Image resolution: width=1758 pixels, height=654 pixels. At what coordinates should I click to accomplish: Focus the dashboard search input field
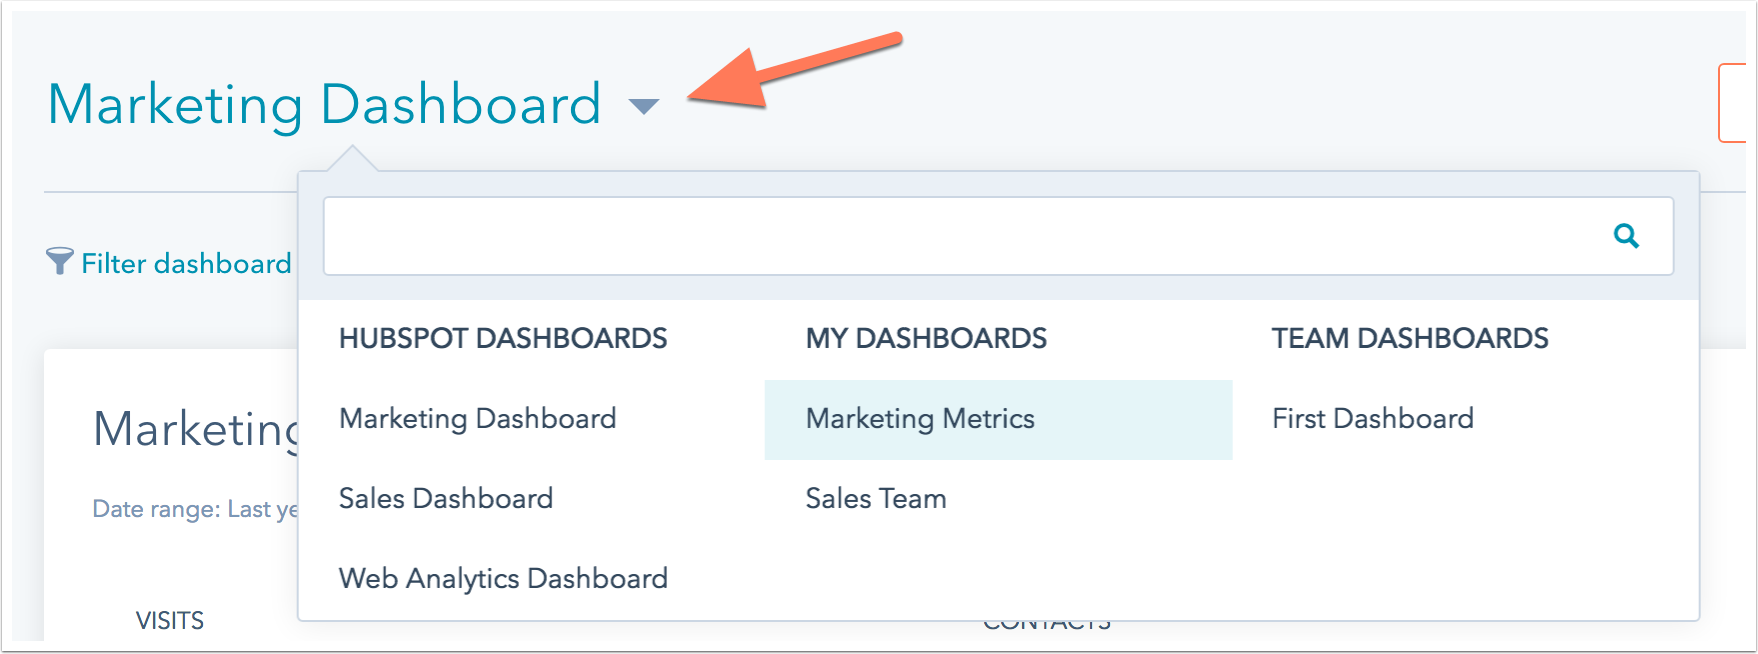[x=998, y=236]
